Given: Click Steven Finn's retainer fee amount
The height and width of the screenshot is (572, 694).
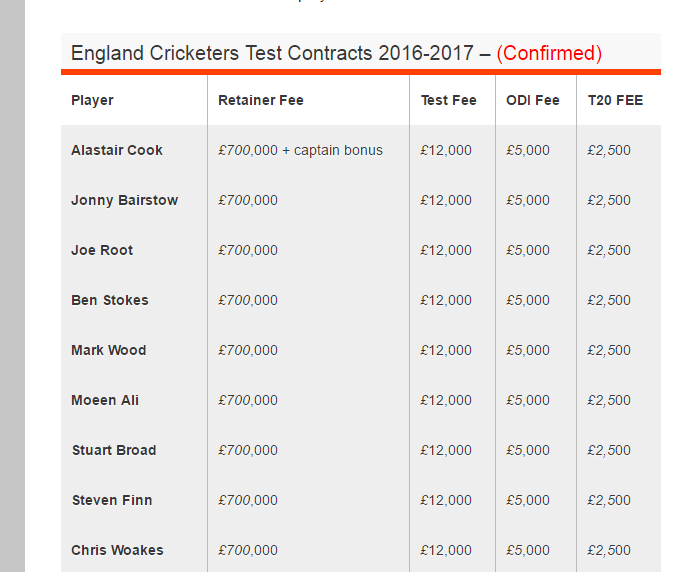Looking at the screenshot, I should click(247, 500).
